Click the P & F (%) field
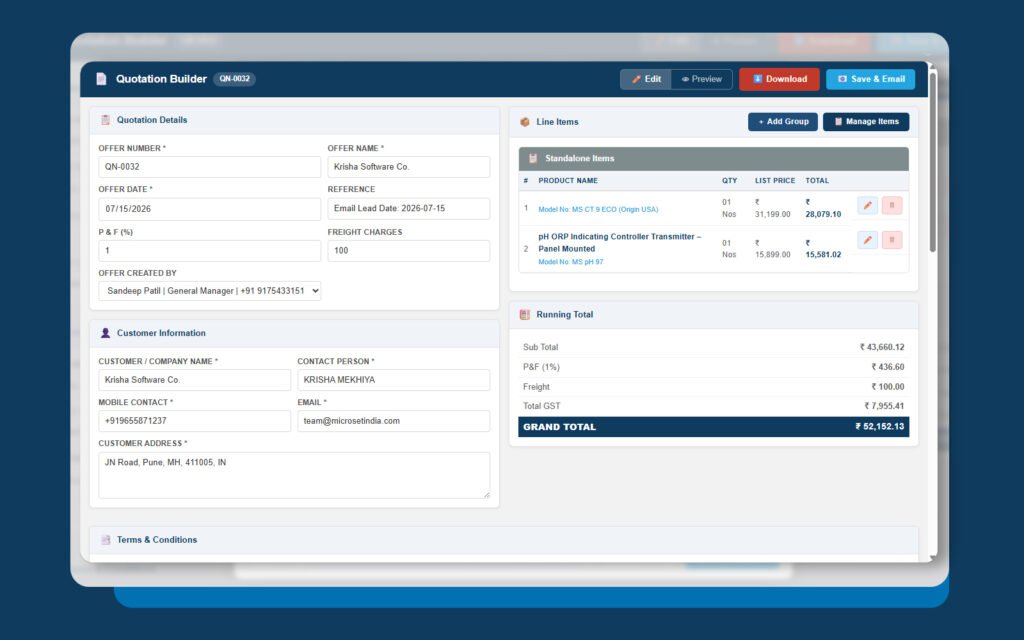The height and width of the screenshot is (640, 1024). [x=210, y=251]
